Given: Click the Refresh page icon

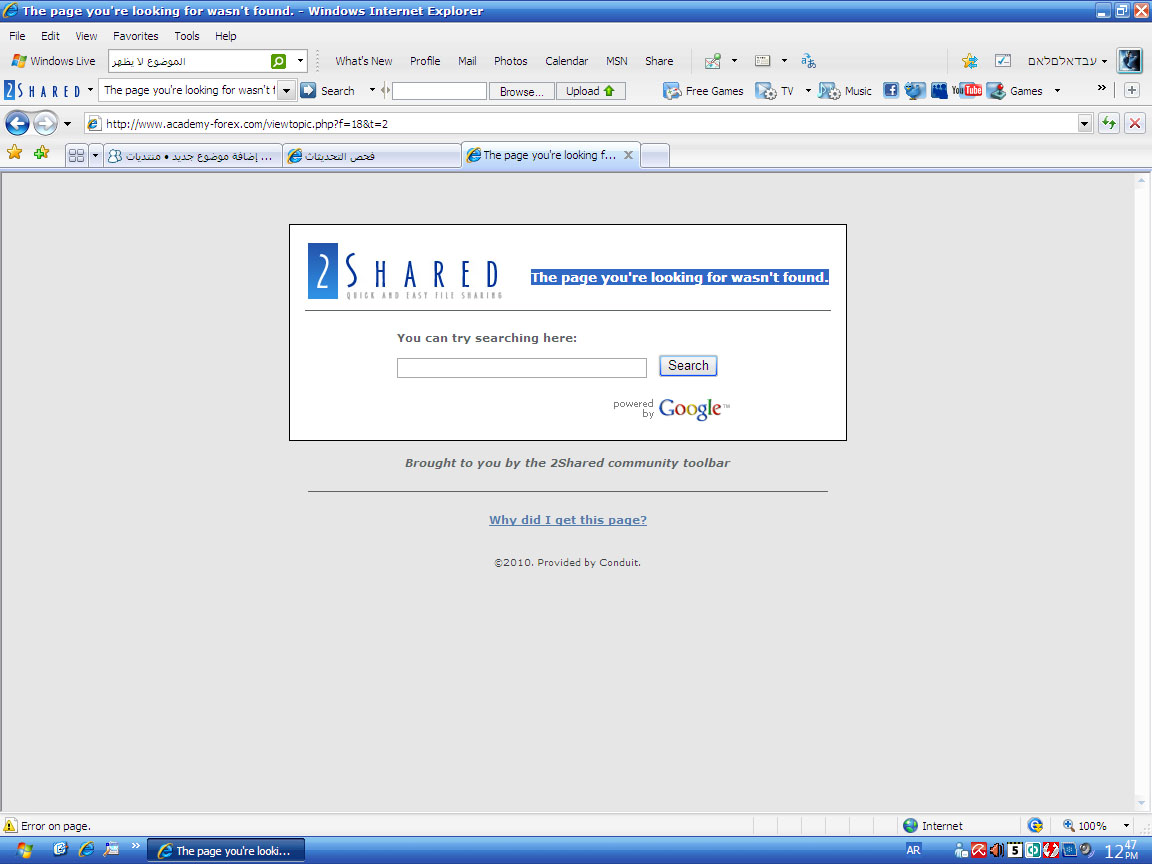Looking at the screenshot, I should click(1109, 124).
